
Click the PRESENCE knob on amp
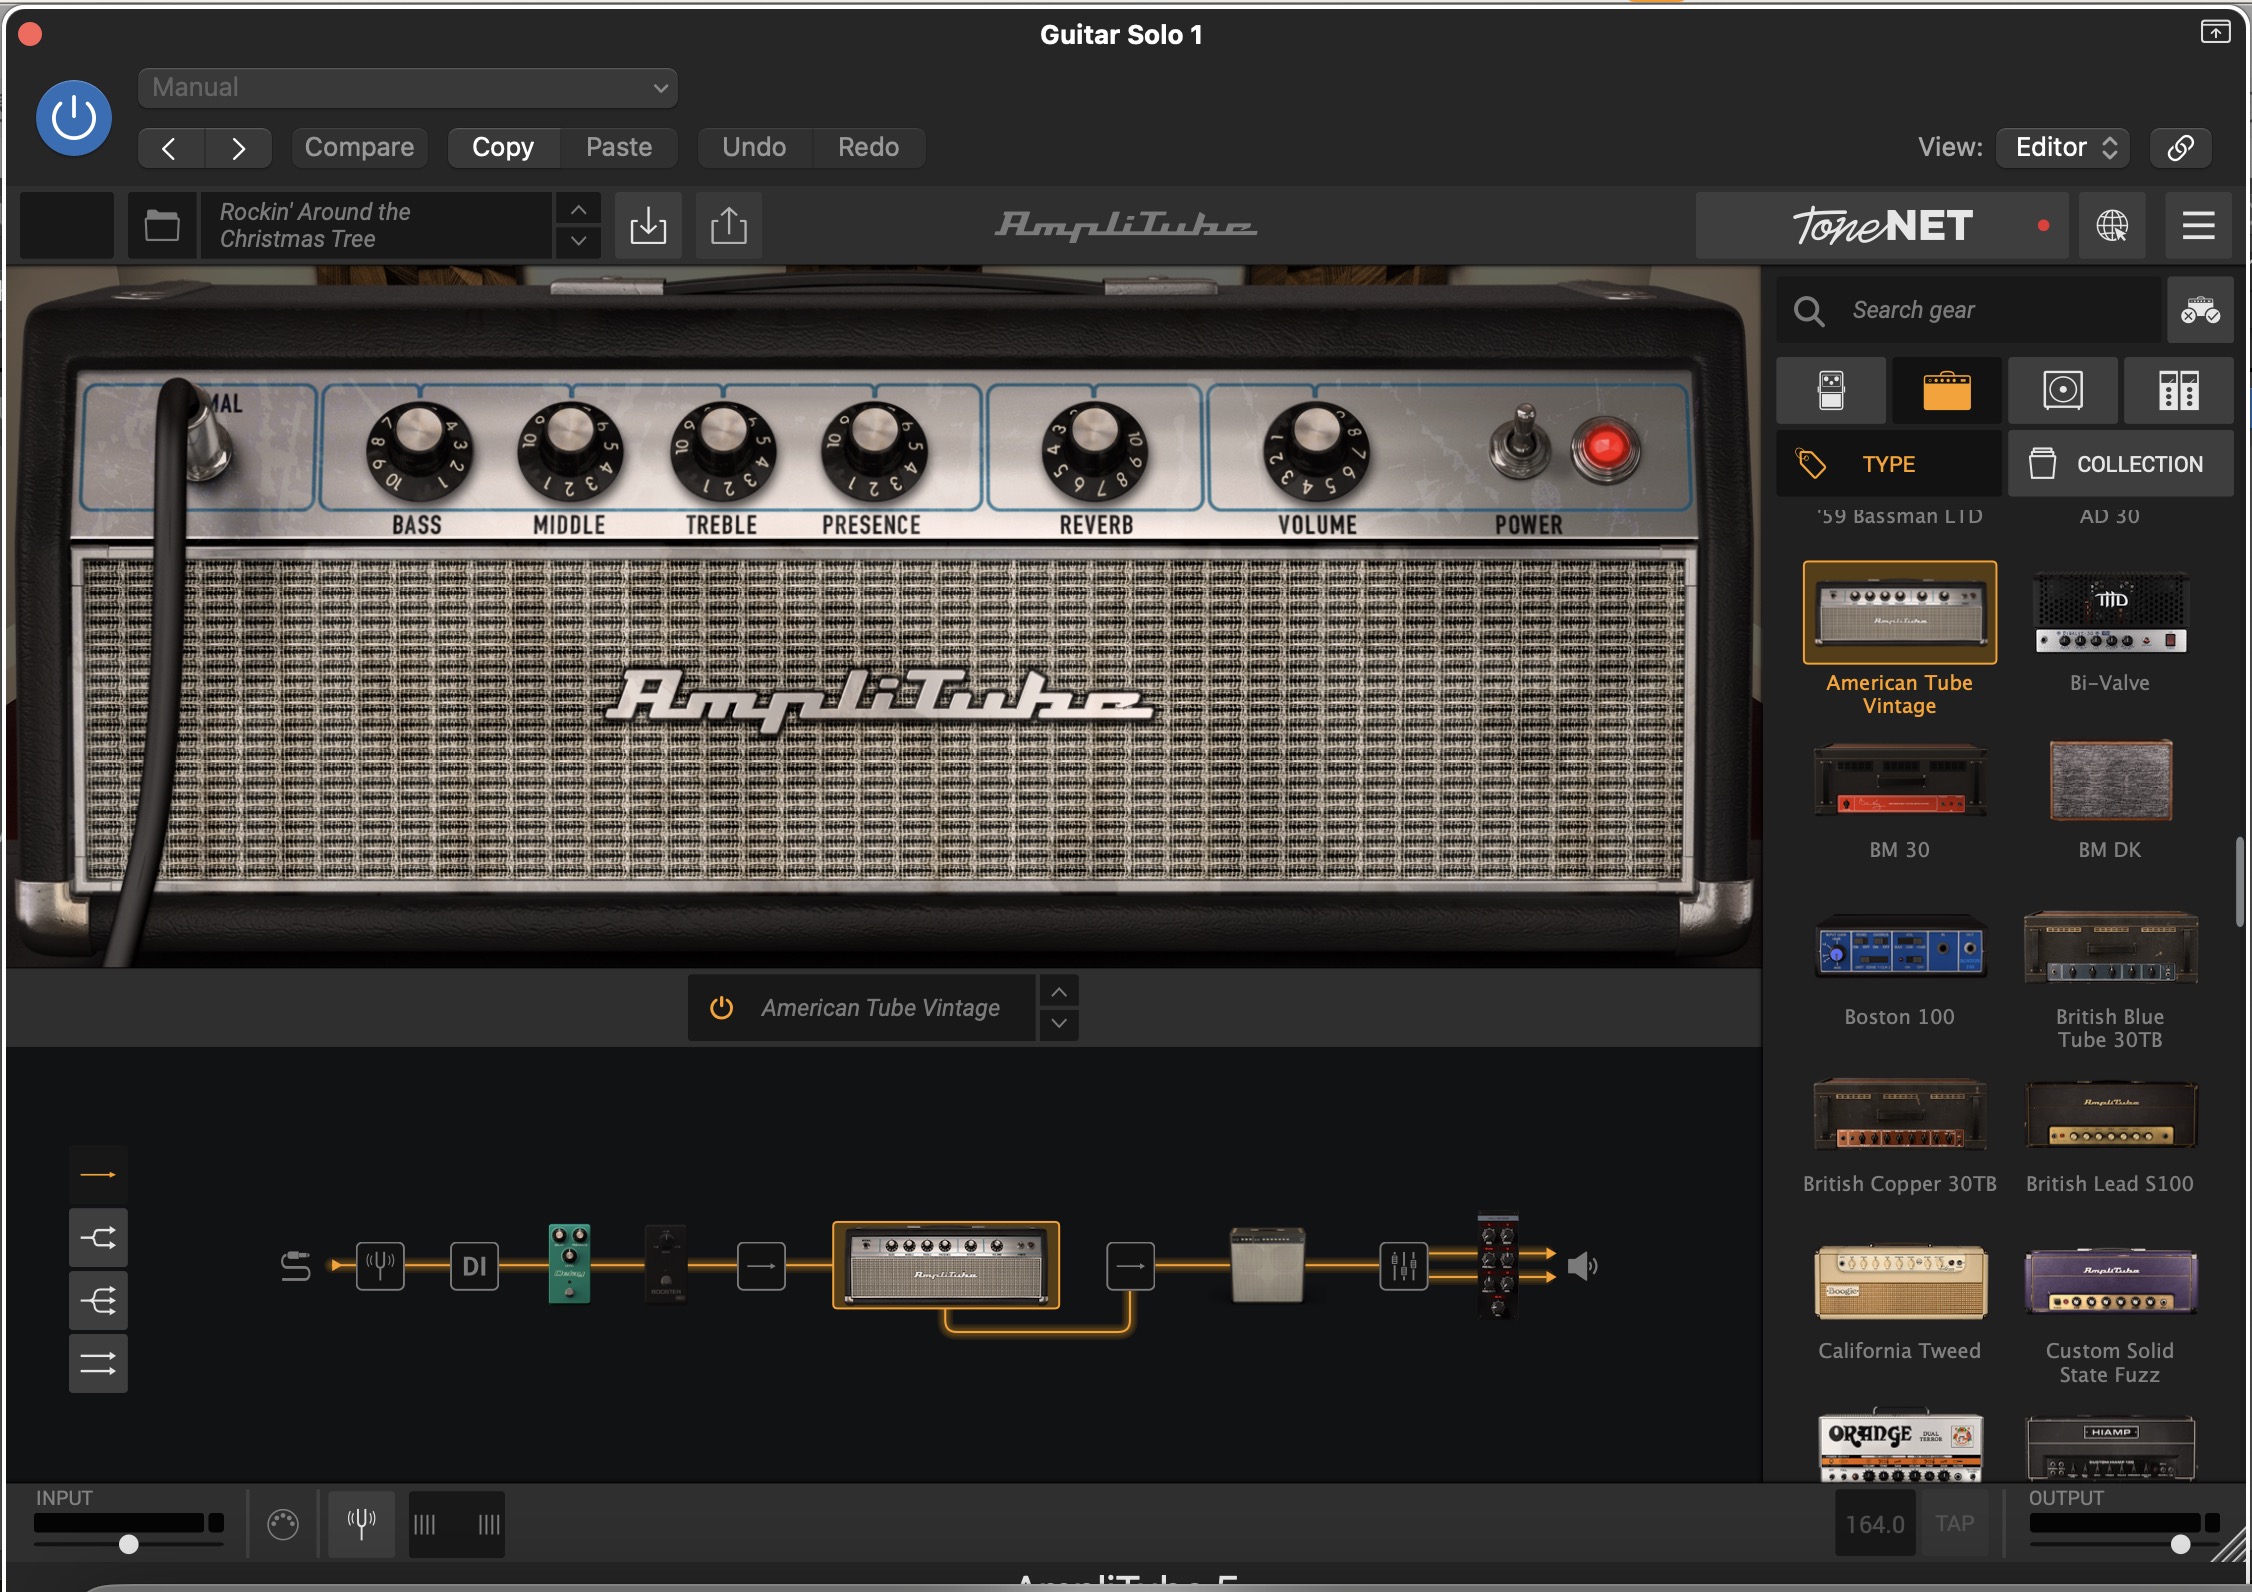[x=874, y=450]
